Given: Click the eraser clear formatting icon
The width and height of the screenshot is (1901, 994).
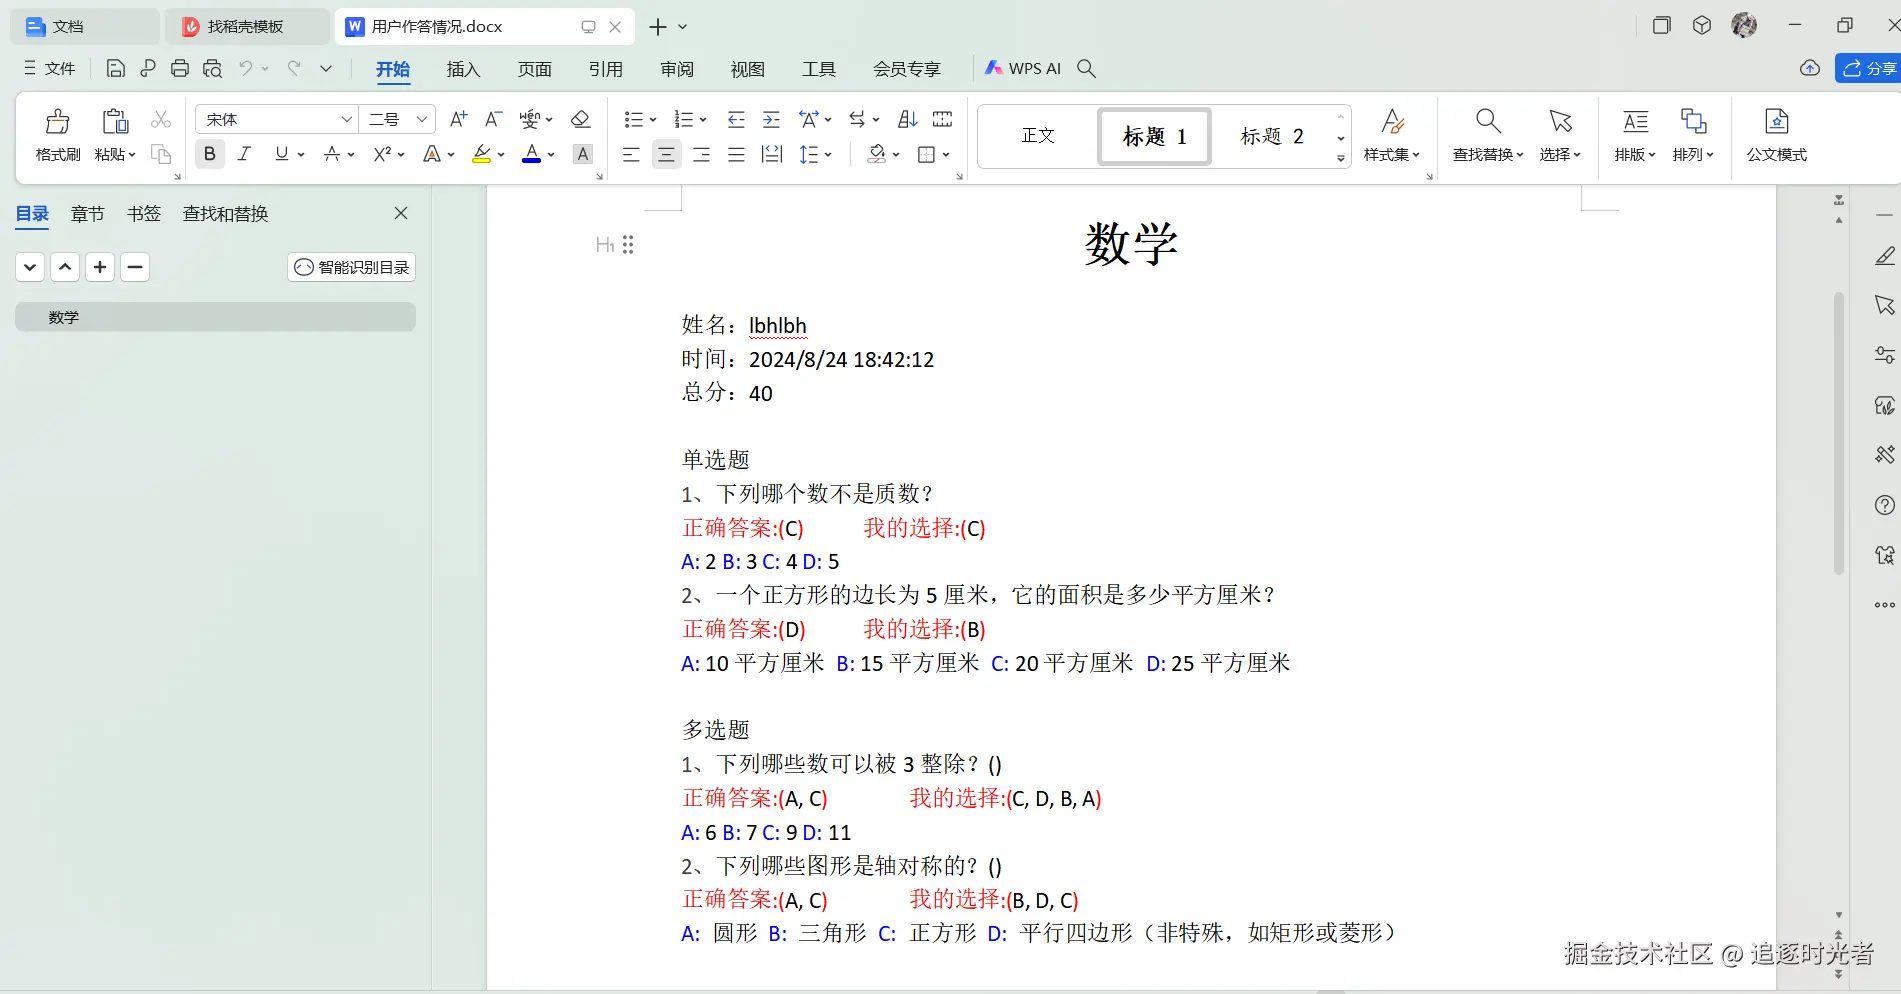Looking at the screenshot, I should [580, 120].
